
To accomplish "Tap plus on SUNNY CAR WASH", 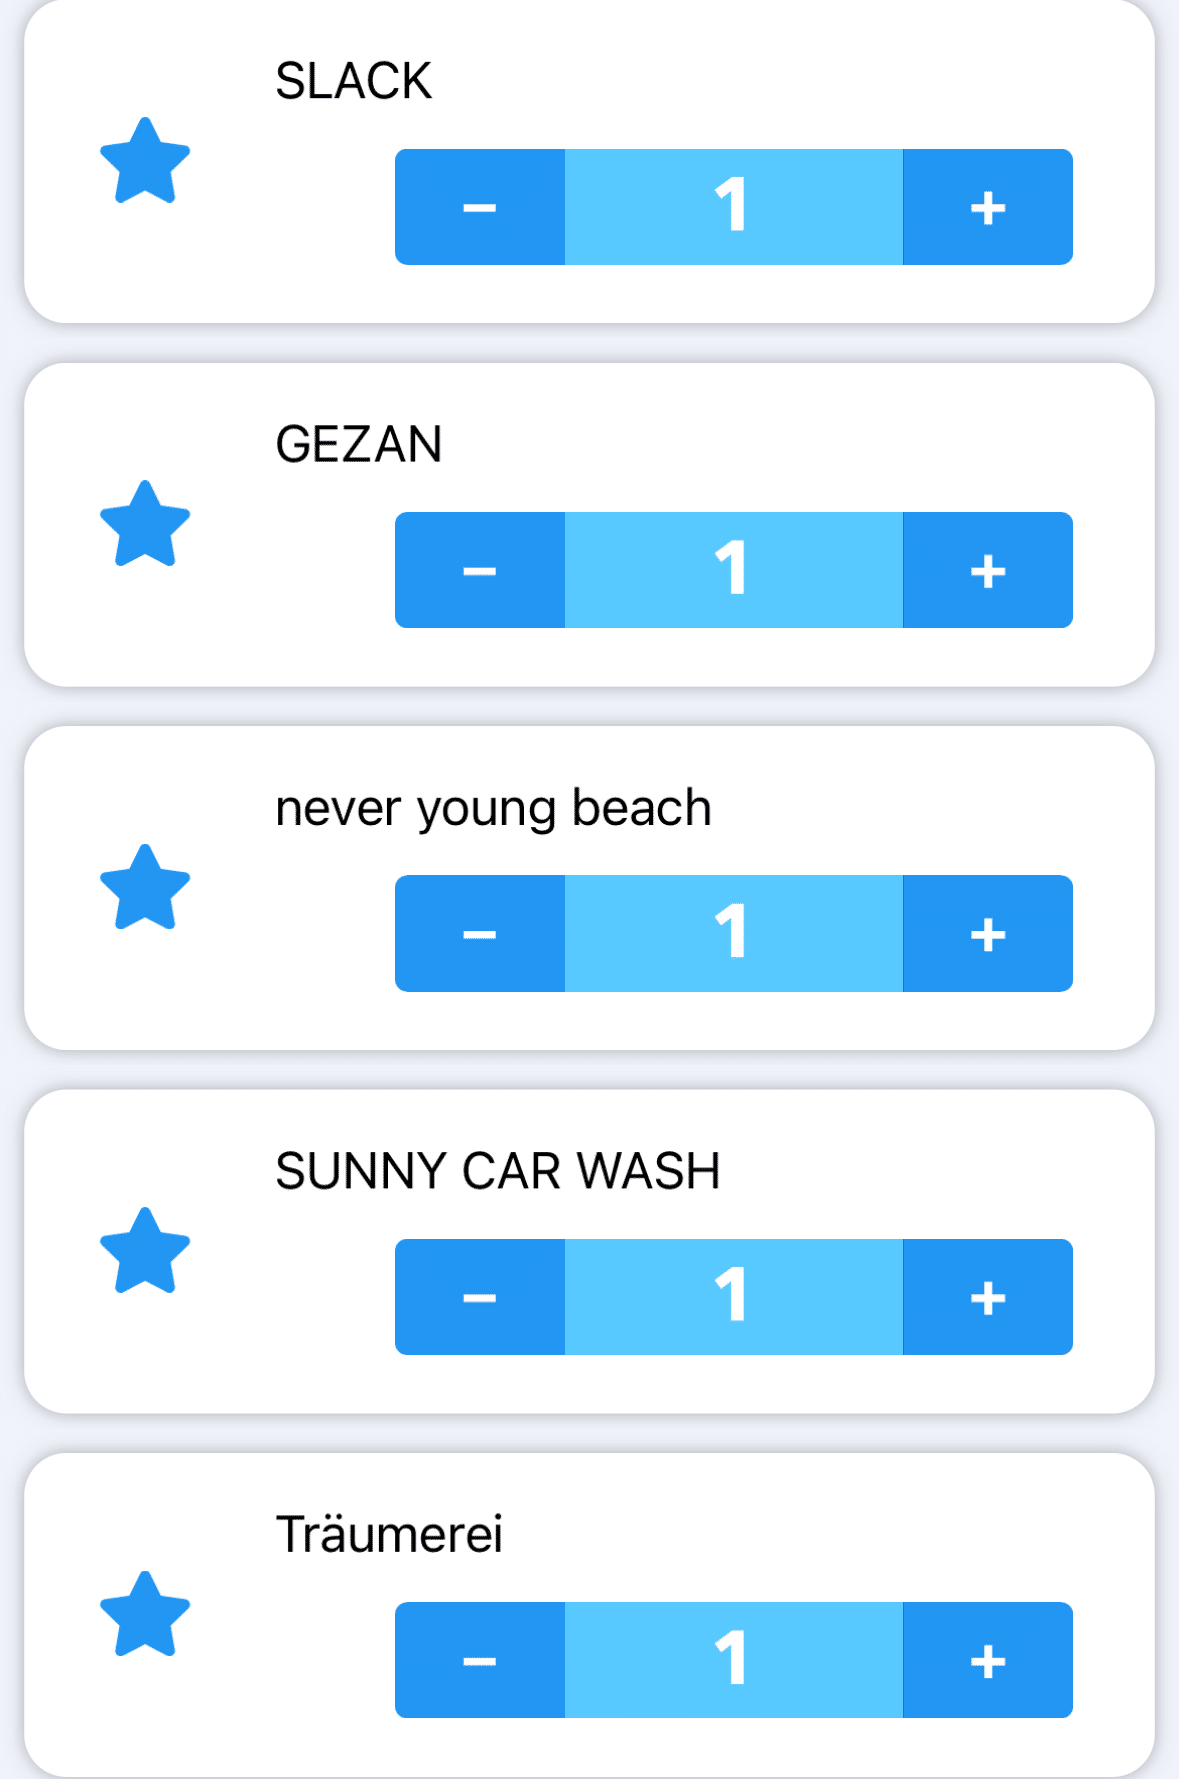I will tap(987, 1297).
